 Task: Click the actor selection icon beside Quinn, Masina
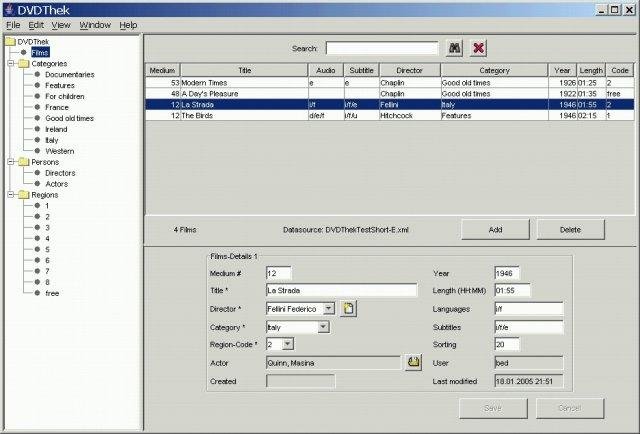tap(413, 362)
